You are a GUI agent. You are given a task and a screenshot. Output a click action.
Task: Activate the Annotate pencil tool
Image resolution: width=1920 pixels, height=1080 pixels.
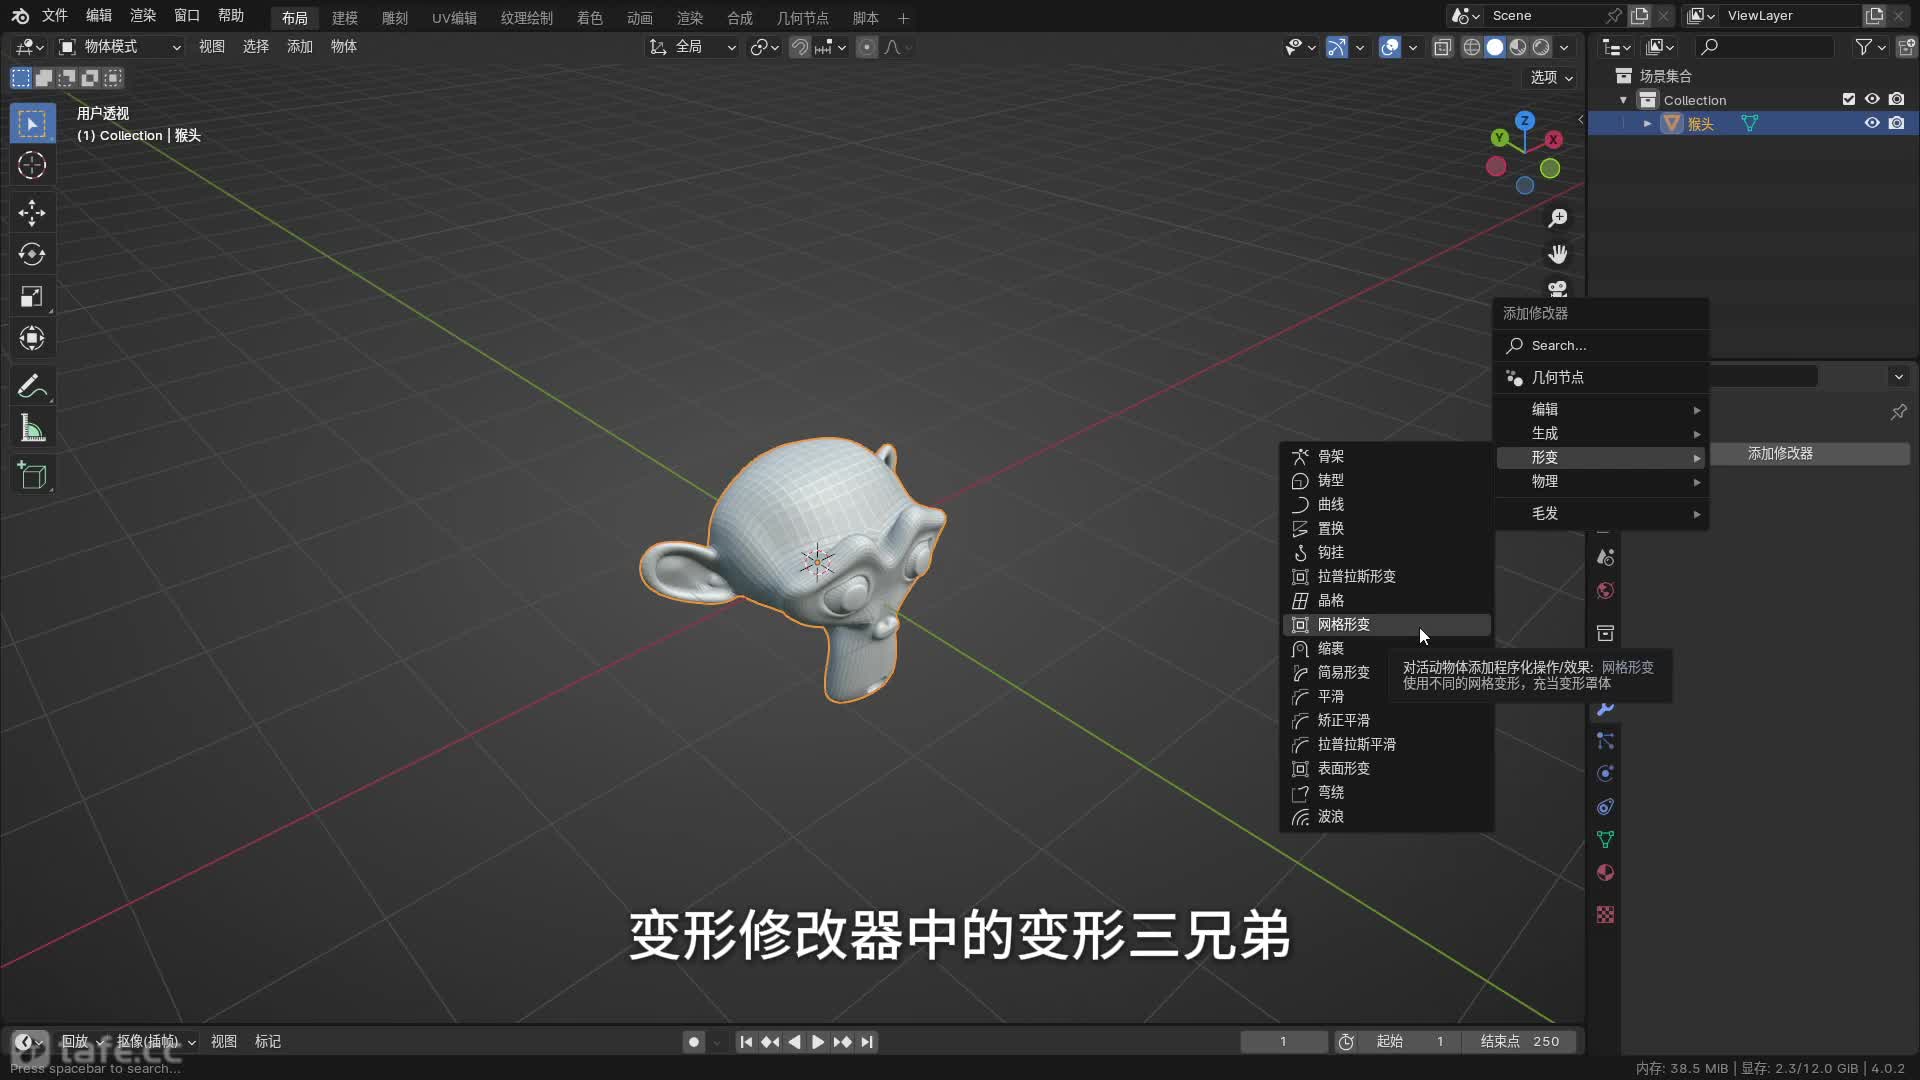click(x=32, y=386)
